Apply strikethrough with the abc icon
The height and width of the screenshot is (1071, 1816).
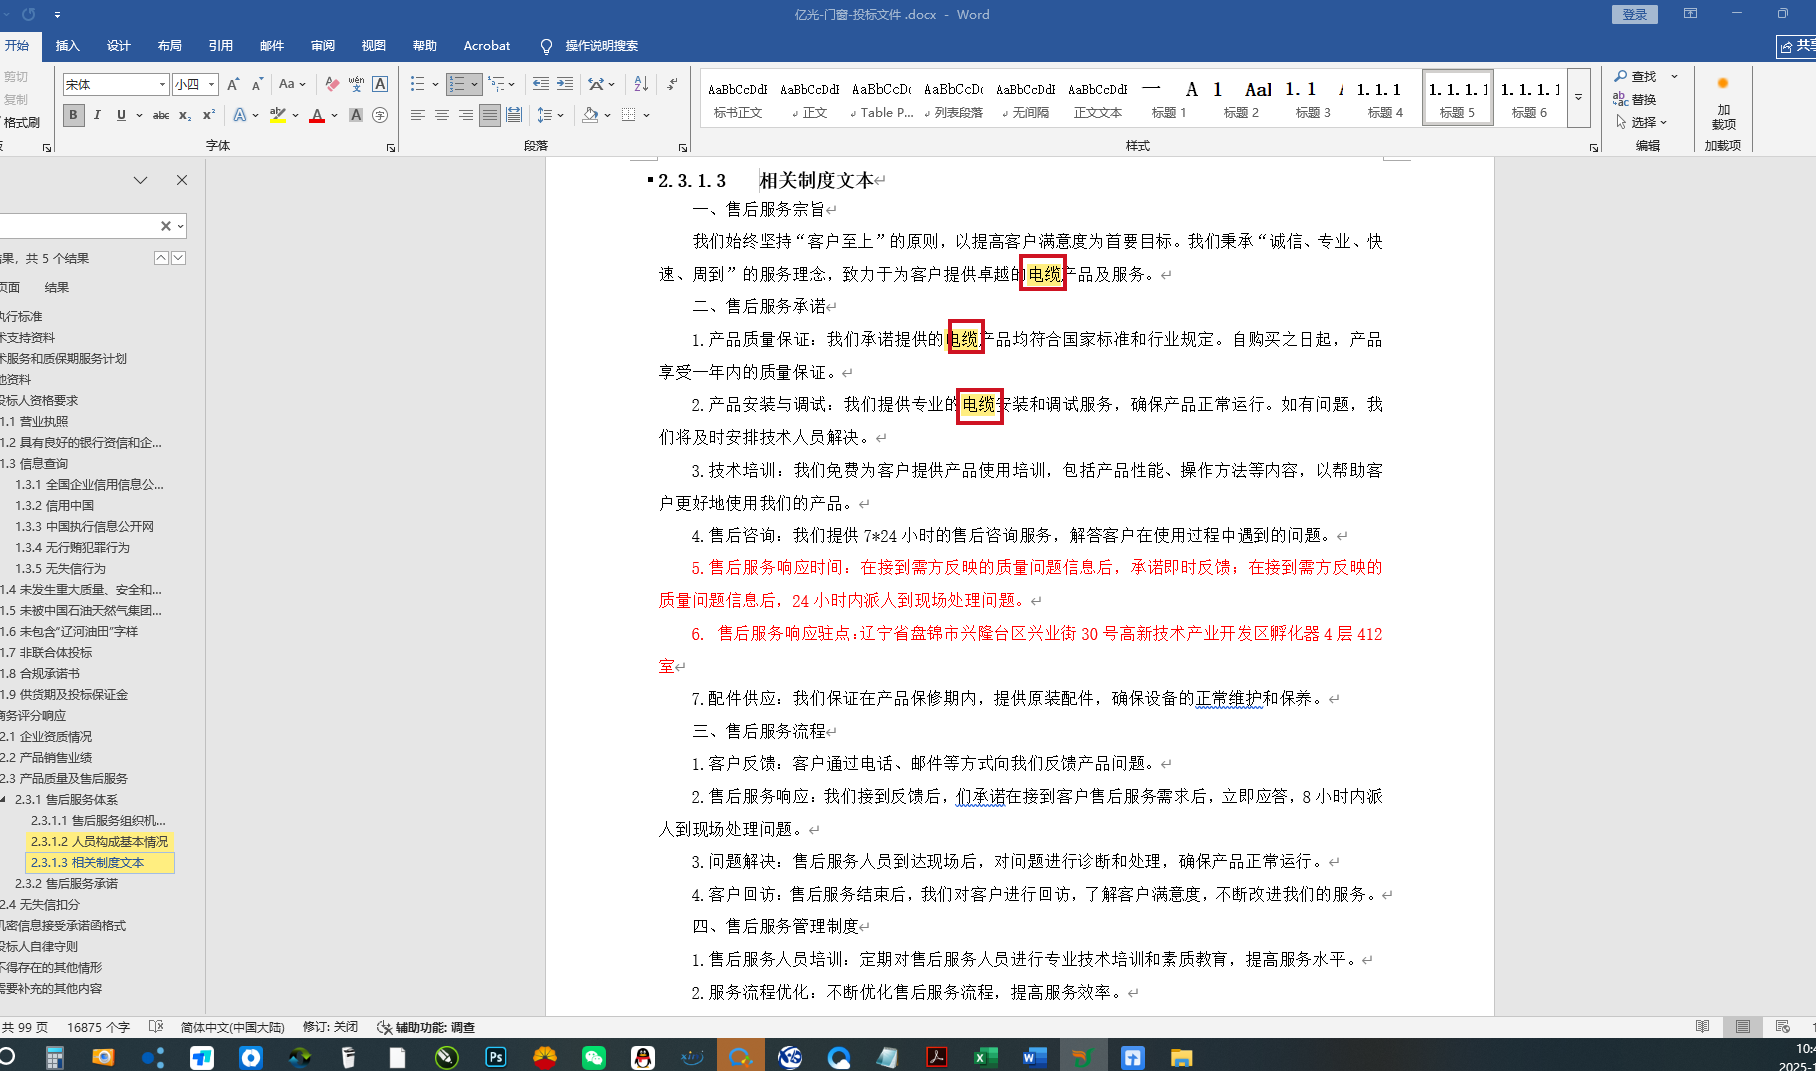click(x=160, y=116)
